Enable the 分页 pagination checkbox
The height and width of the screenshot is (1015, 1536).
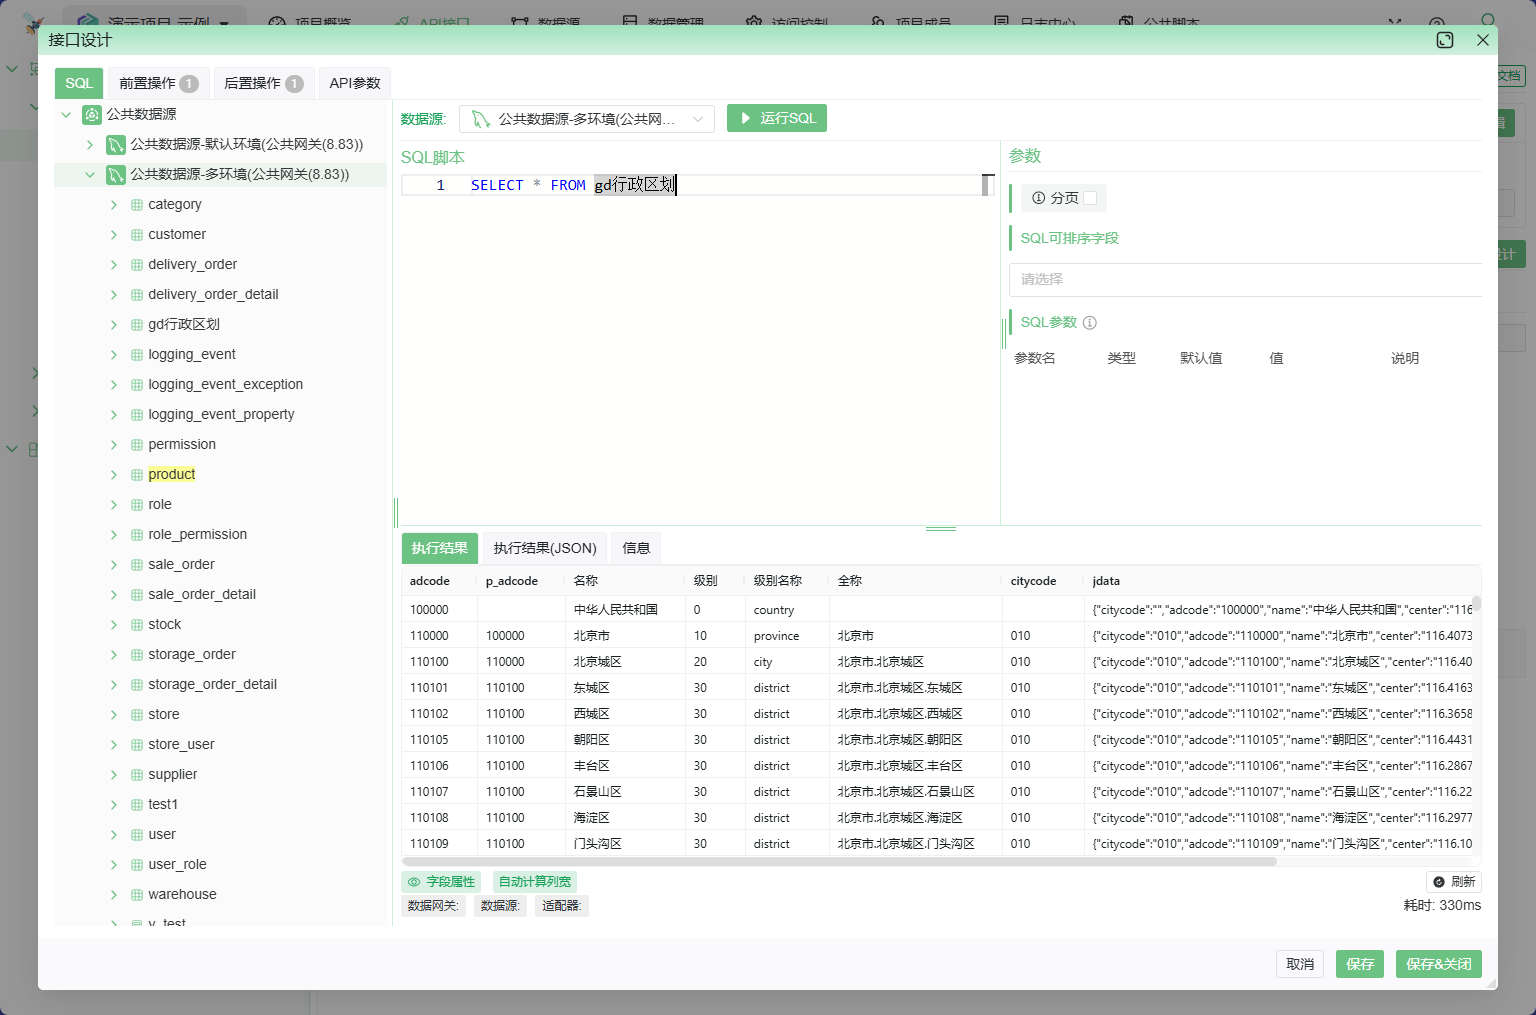coord(1090,198)
